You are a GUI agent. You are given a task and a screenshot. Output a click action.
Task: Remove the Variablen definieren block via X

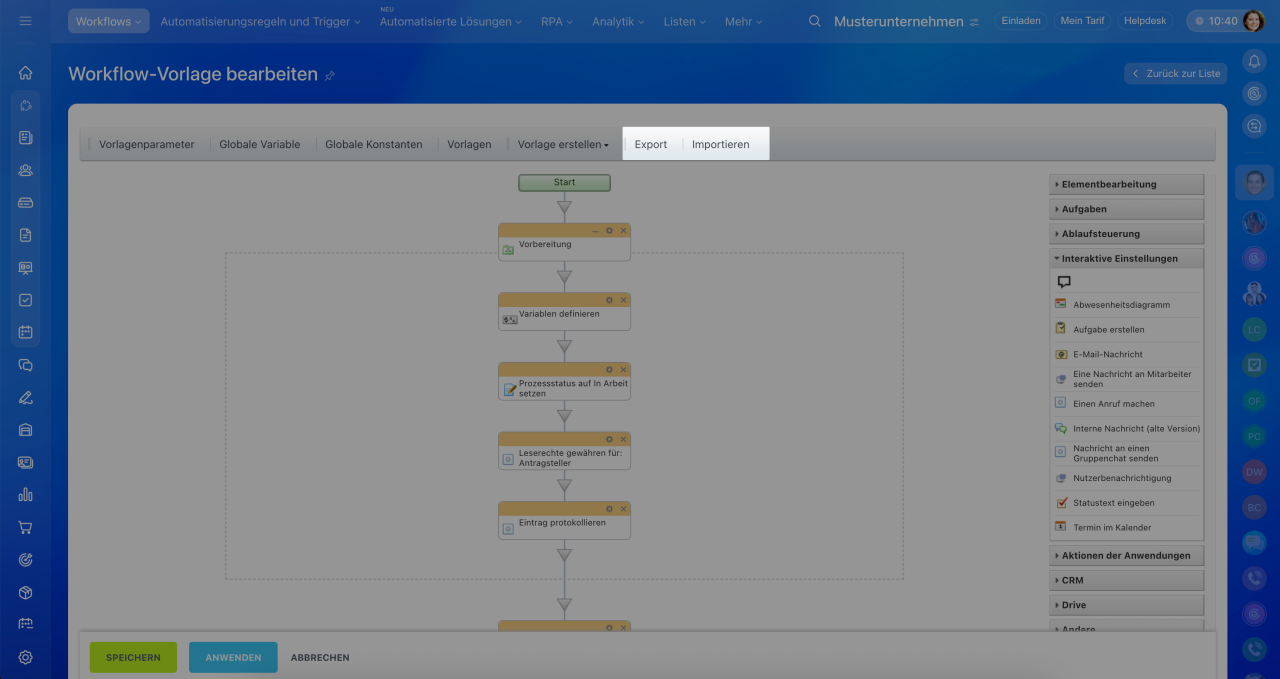pos(623,300)
